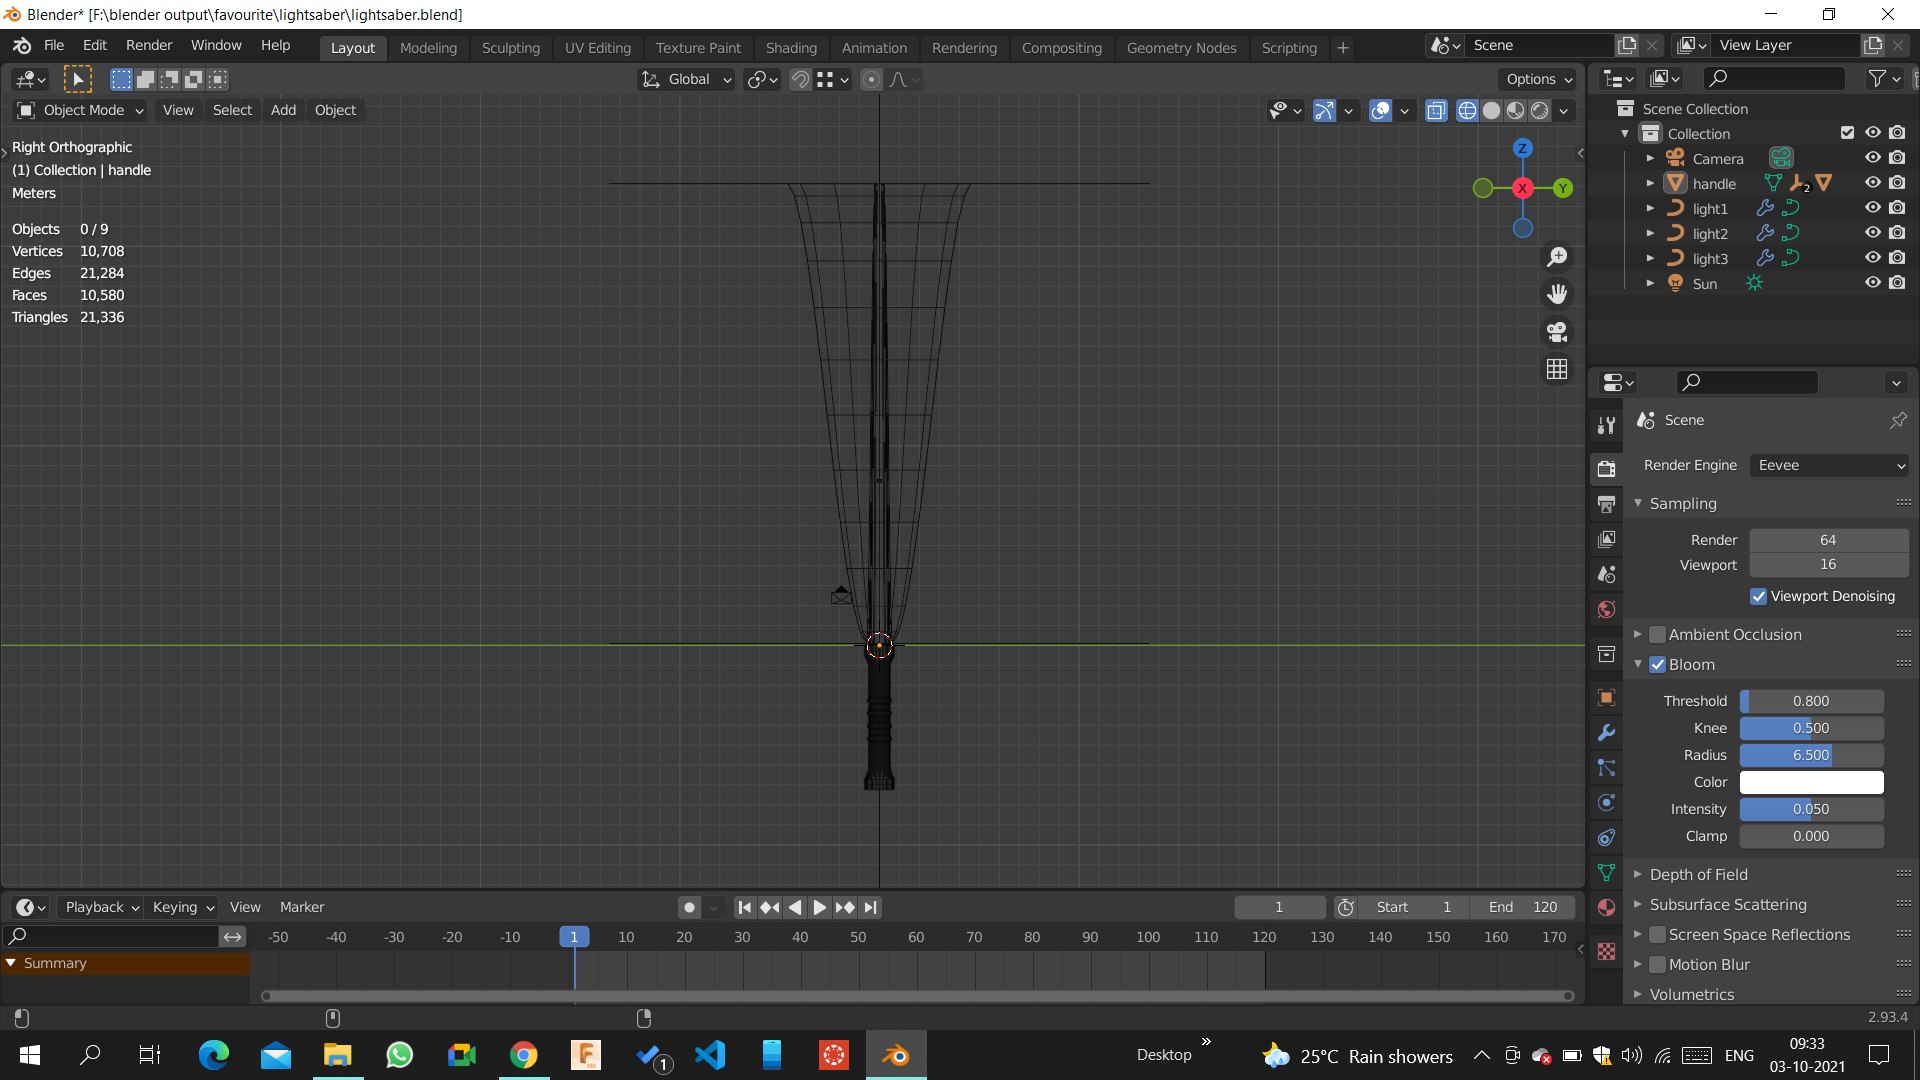Exclude Collection from view layer checkbox

1847,133
